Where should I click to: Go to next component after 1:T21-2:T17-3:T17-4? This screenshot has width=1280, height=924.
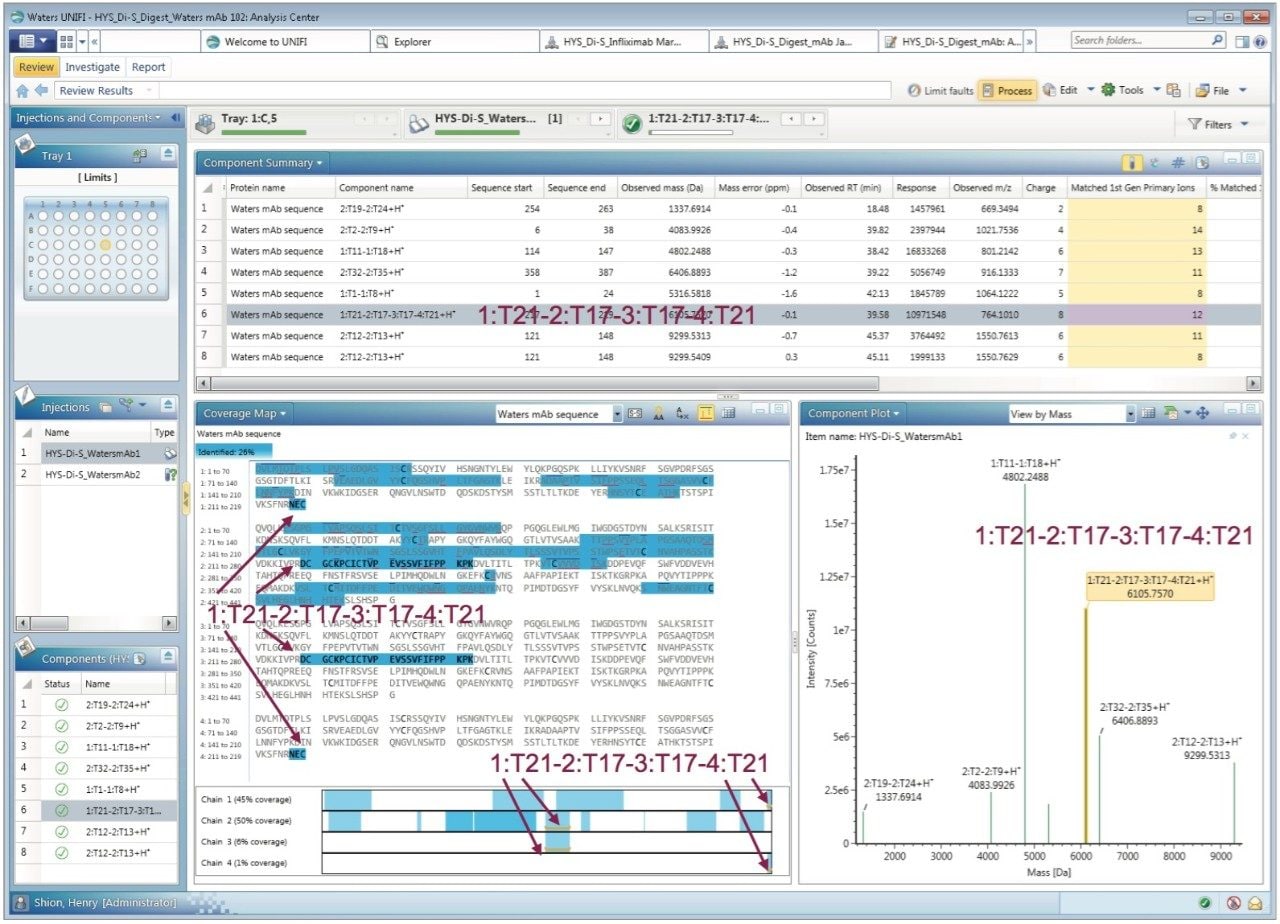tap(816, 119)
